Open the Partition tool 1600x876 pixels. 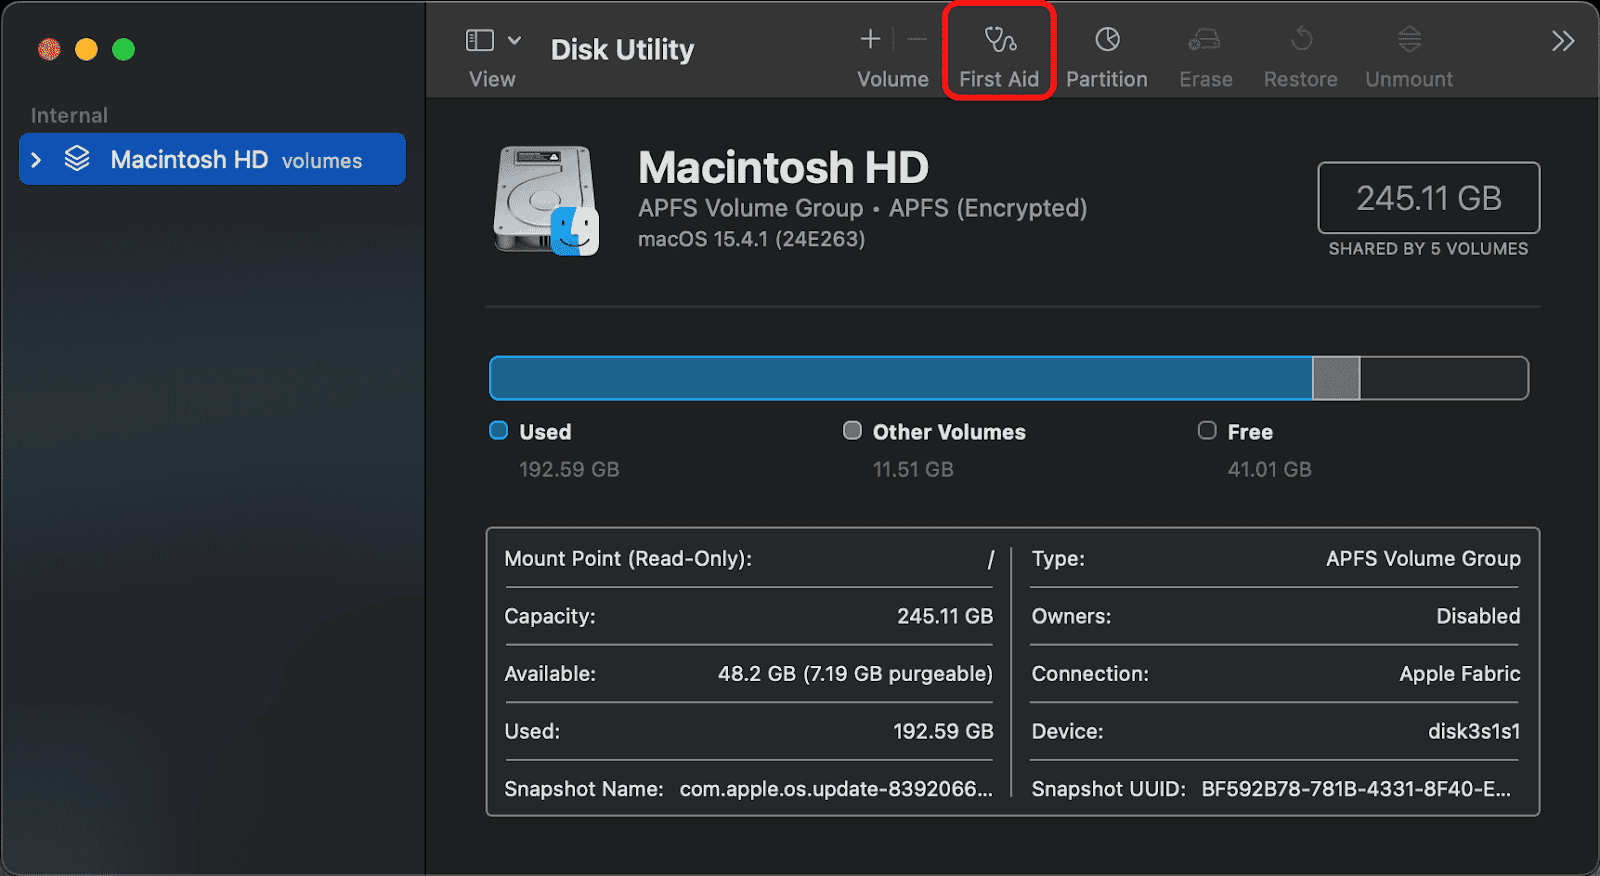coord(1106,41)
